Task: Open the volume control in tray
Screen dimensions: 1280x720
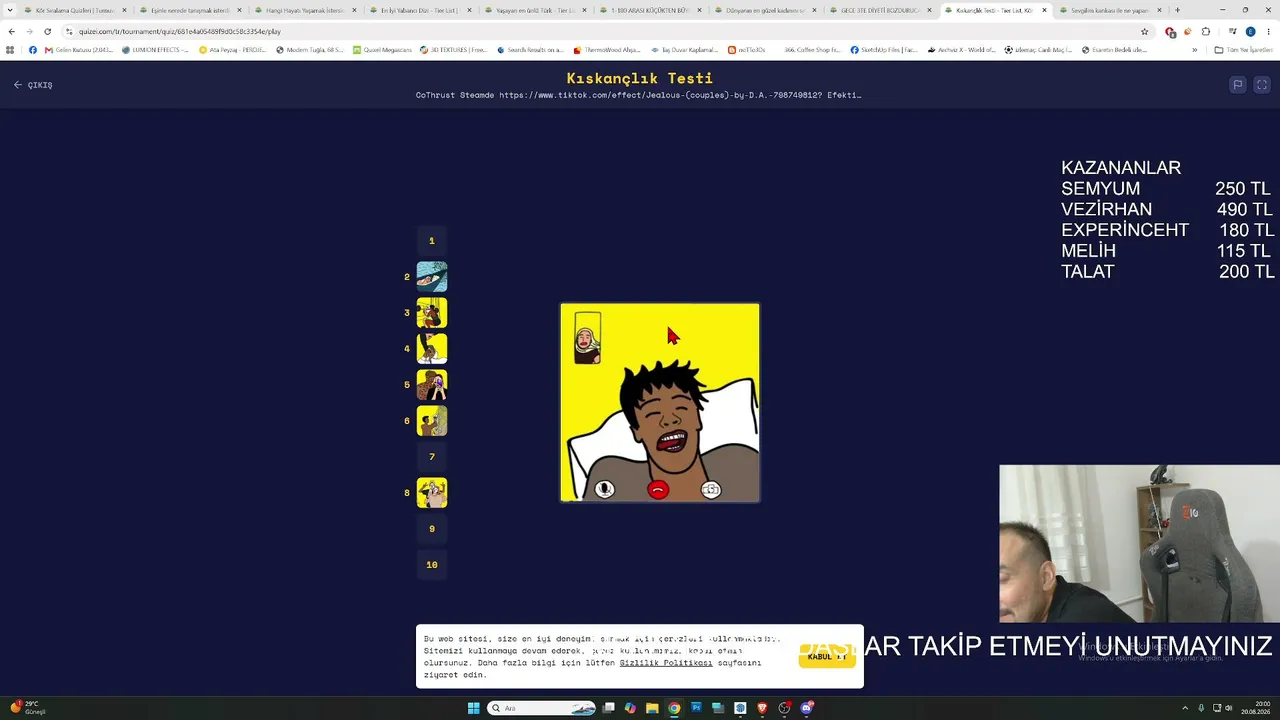Action: [x=1229, y=708]
